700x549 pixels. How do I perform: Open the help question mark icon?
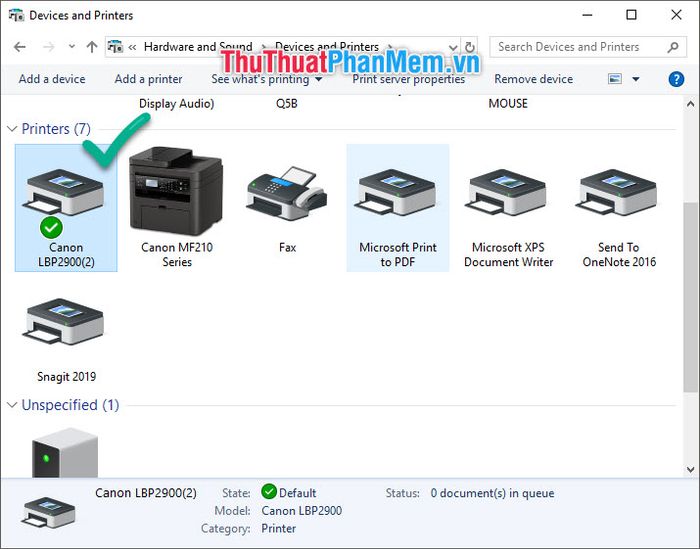click(x=676, y=79)
